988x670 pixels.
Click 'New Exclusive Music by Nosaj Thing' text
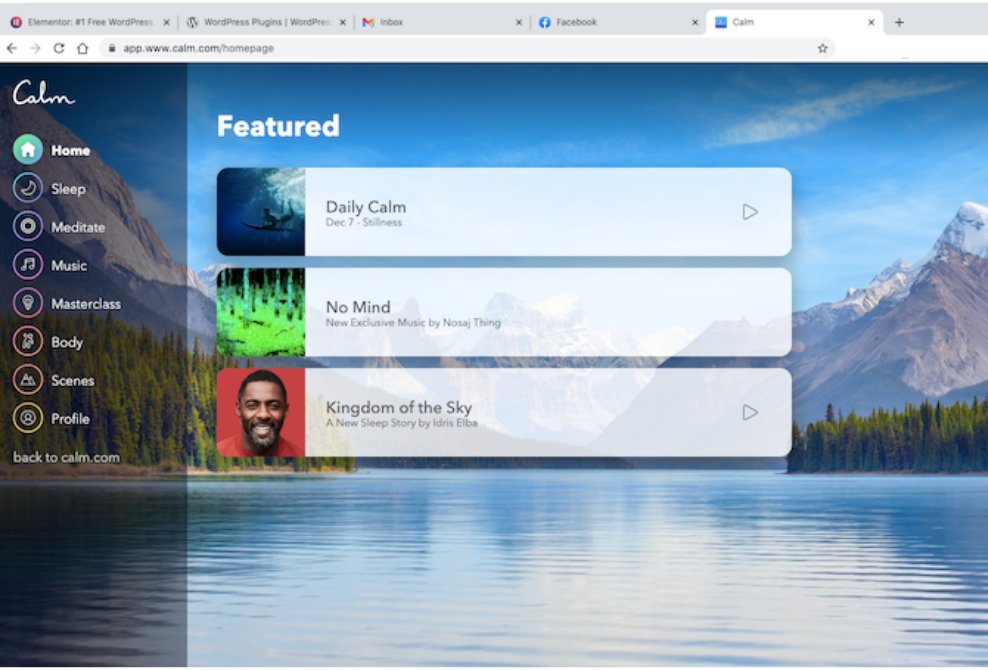point(413,323)
